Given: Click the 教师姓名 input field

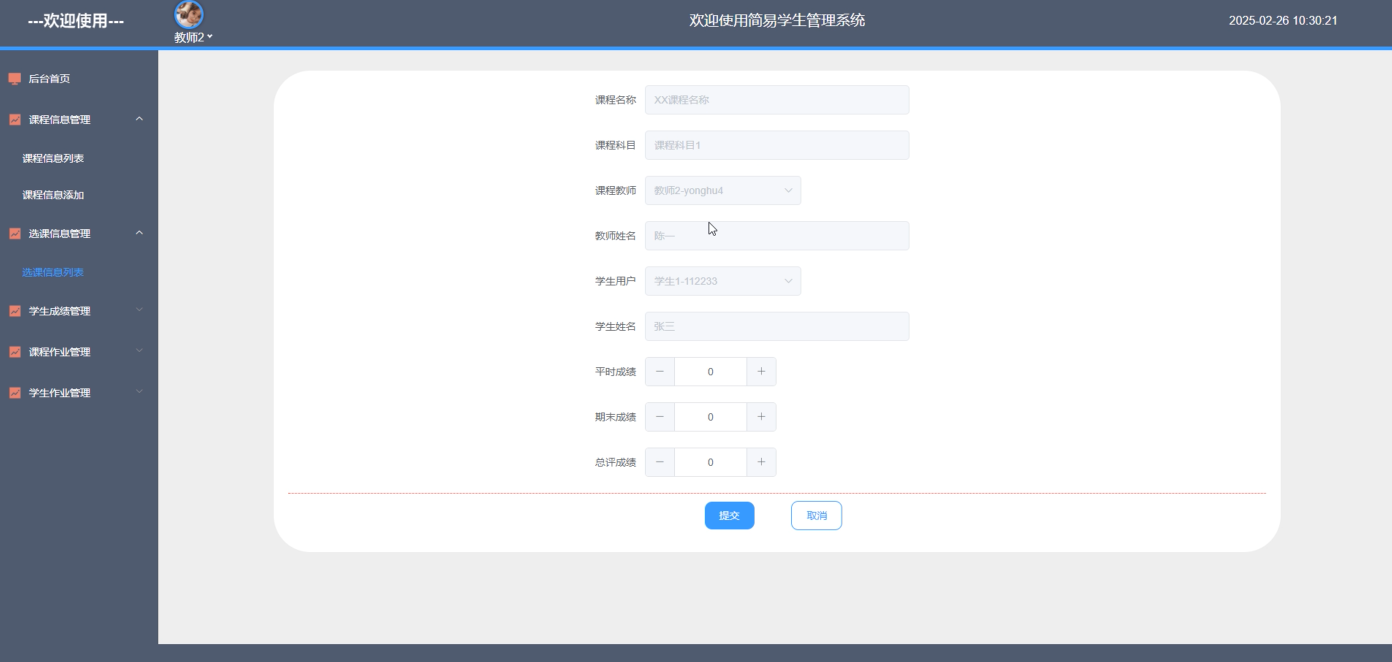Looking at the screenshot, I should pos(777,236).
